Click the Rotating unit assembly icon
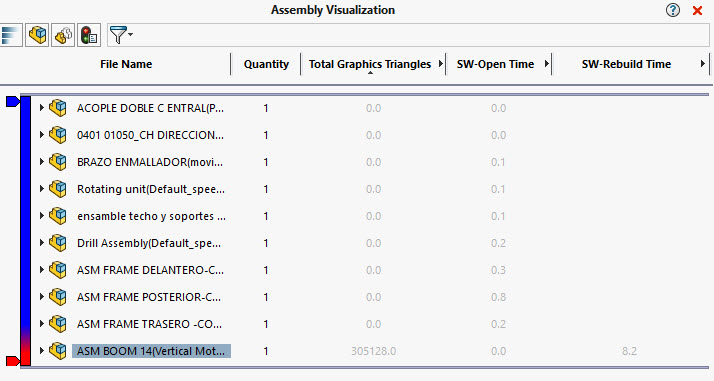The height and width of the screenshot is (381, 714). pyautogui.click(x=58, y=189)
